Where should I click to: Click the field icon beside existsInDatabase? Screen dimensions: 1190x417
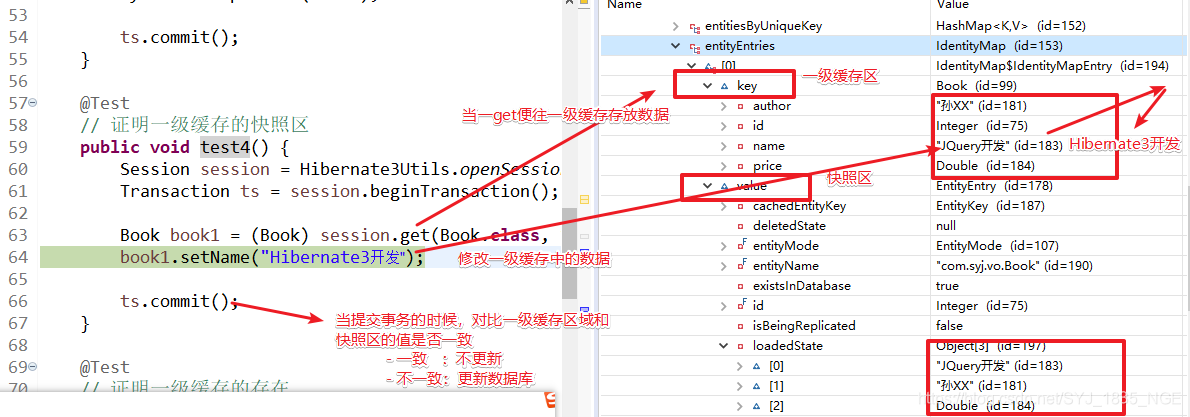pyautogui.click(x=741, y=286)
